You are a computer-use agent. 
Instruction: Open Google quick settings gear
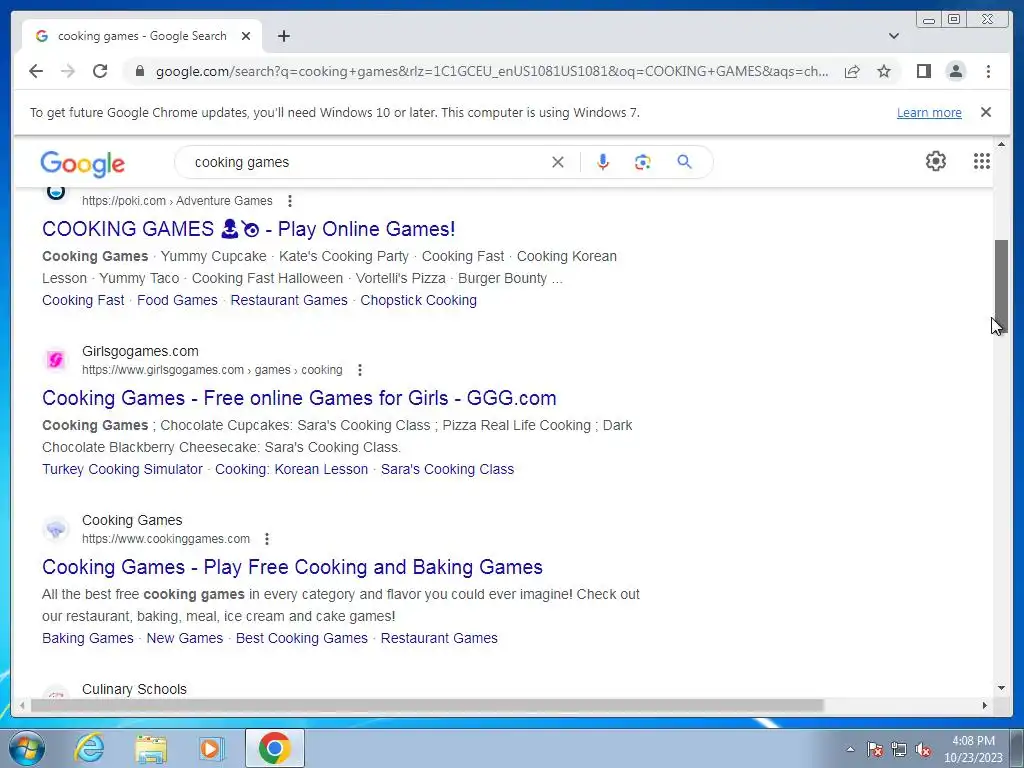pyautogui.click(x=936, y=161)
